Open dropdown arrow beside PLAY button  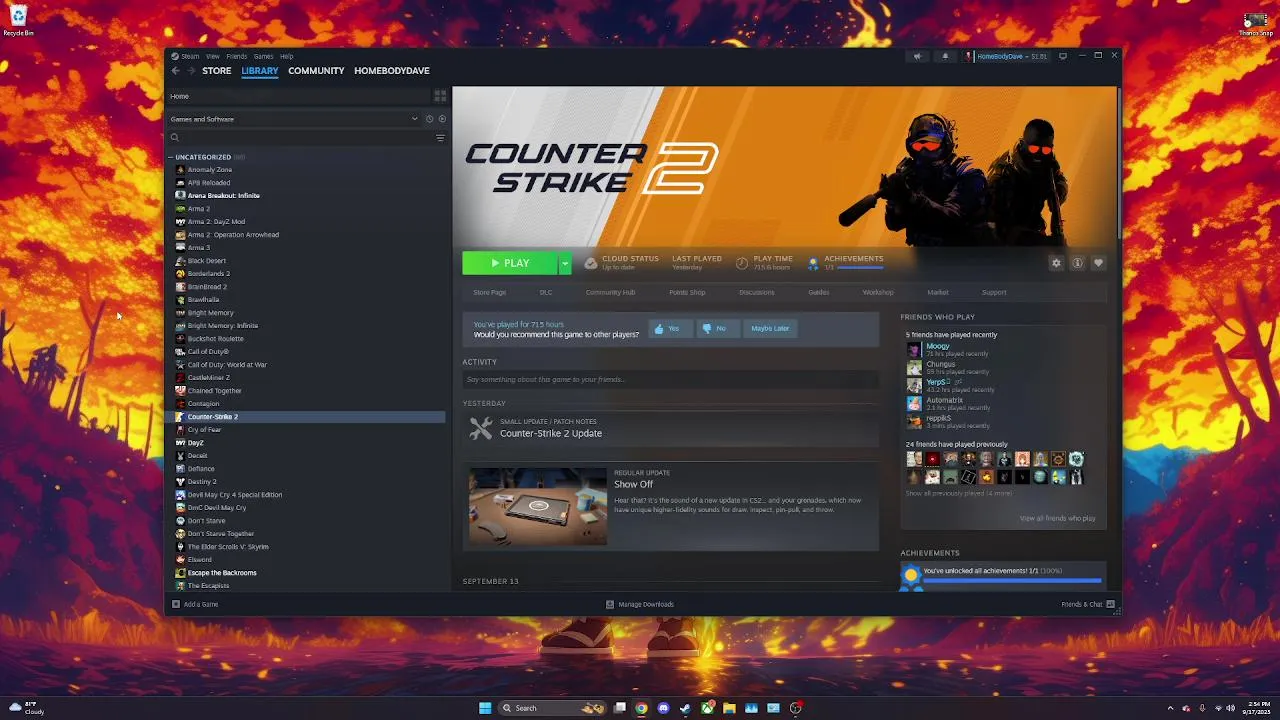coord(565,263)
